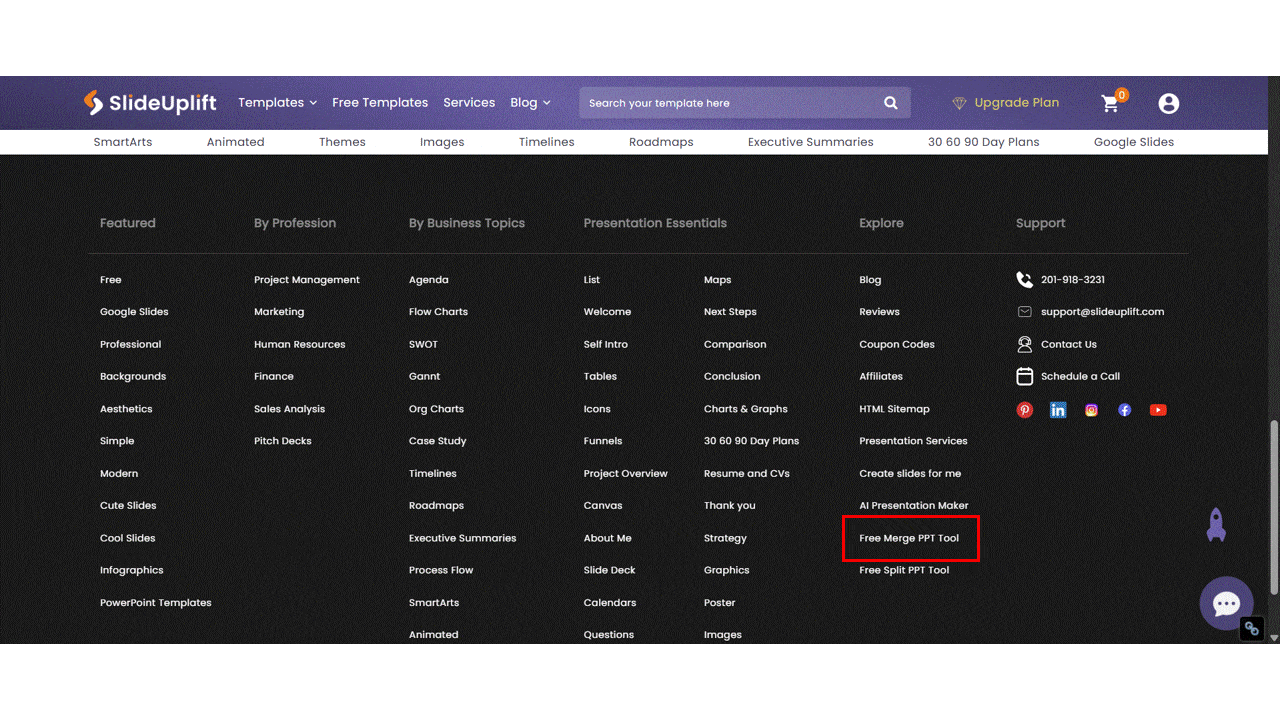This screenshot has height=720, width=1280.
Task: Open the Free Merge PPT Tool link
Action: (x=910, y=538)
